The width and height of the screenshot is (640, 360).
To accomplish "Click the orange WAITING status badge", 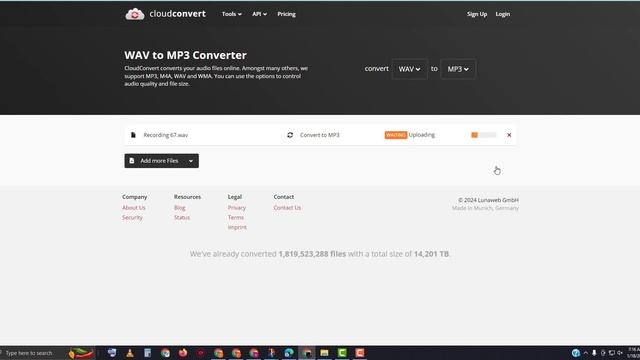I will tap(396, 135).
